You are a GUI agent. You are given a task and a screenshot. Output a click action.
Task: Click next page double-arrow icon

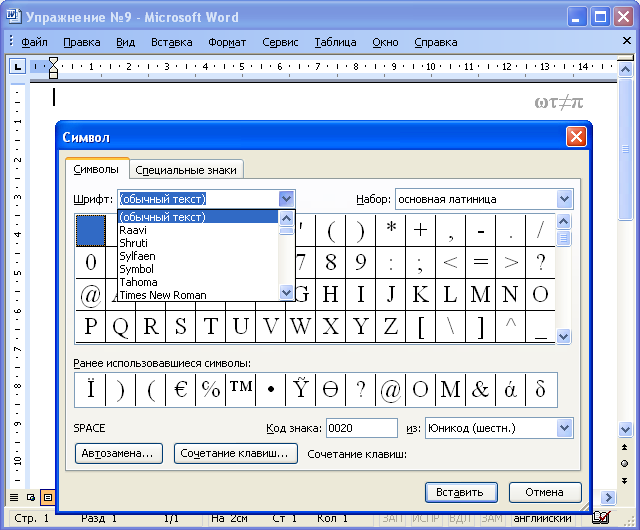click(x=624, y=481)
